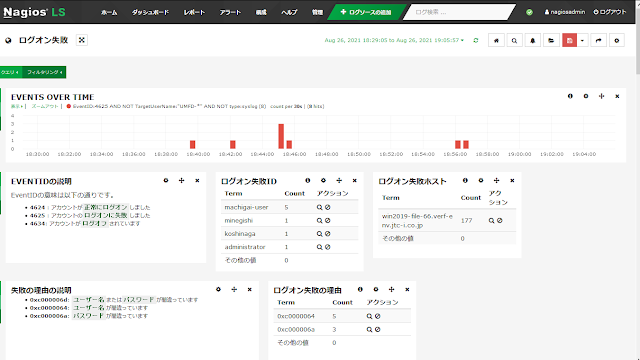Screen dimensions: 640x360
Task: Click the share arrow toolbar icon
Action: pyautogui.click(x=598, y=40)
